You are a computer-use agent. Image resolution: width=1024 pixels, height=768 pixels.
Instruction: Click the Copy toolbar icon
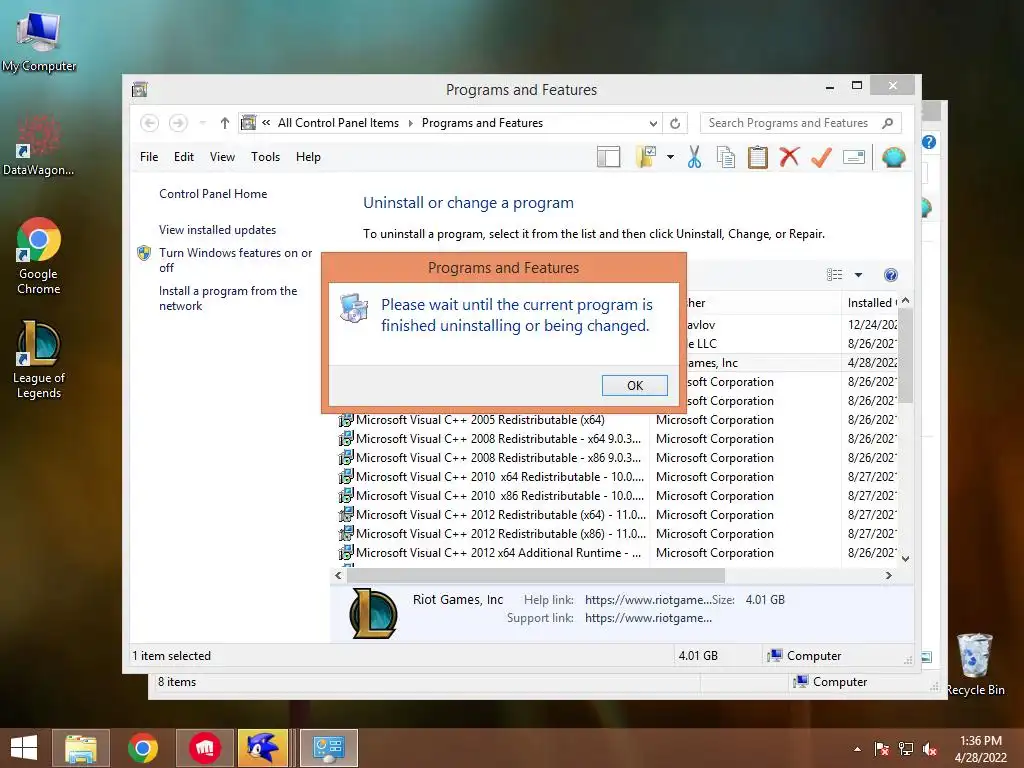[x=726, y=157]
